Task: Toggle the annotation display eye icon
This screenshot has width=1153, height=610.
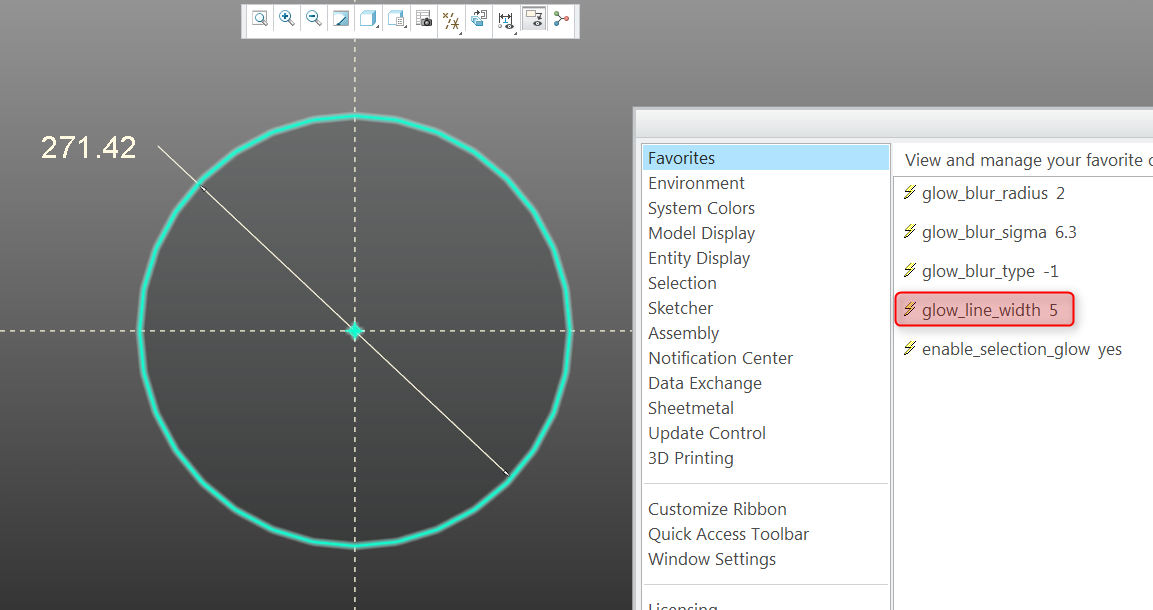Action: (534, 19)
